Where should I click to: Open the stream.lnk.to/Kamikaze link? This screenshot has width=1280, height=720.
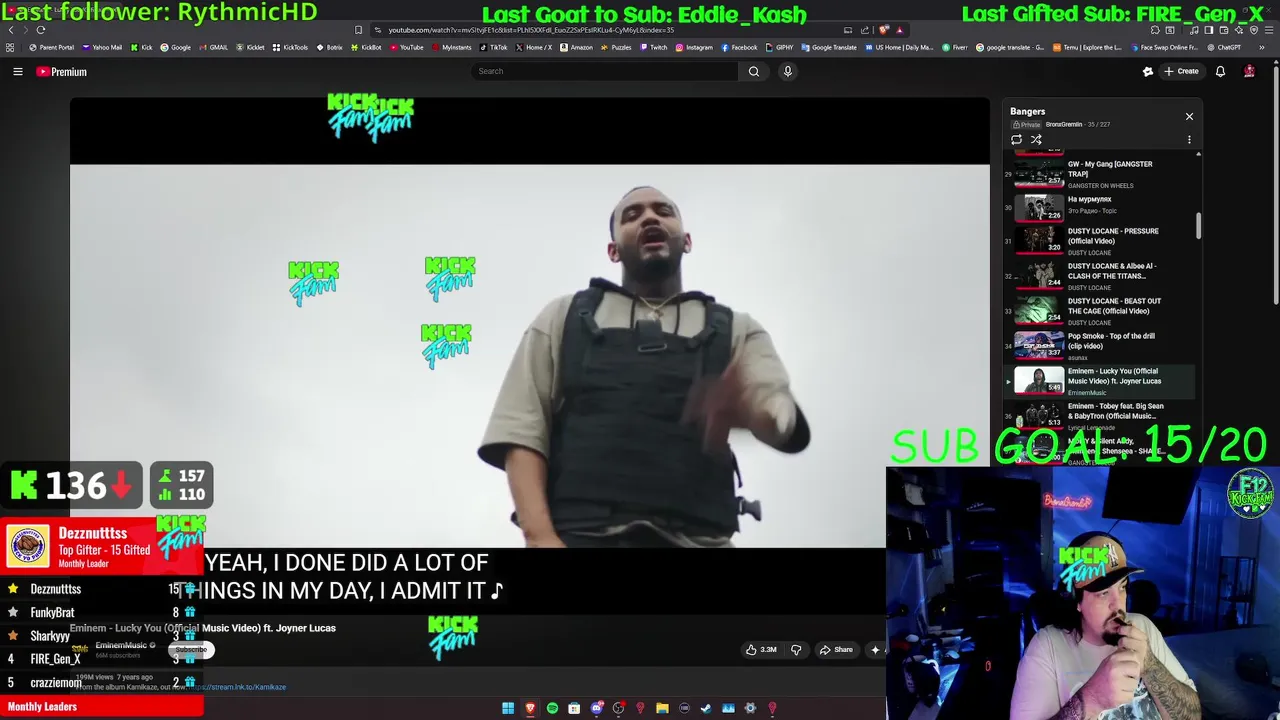[236, 687]
